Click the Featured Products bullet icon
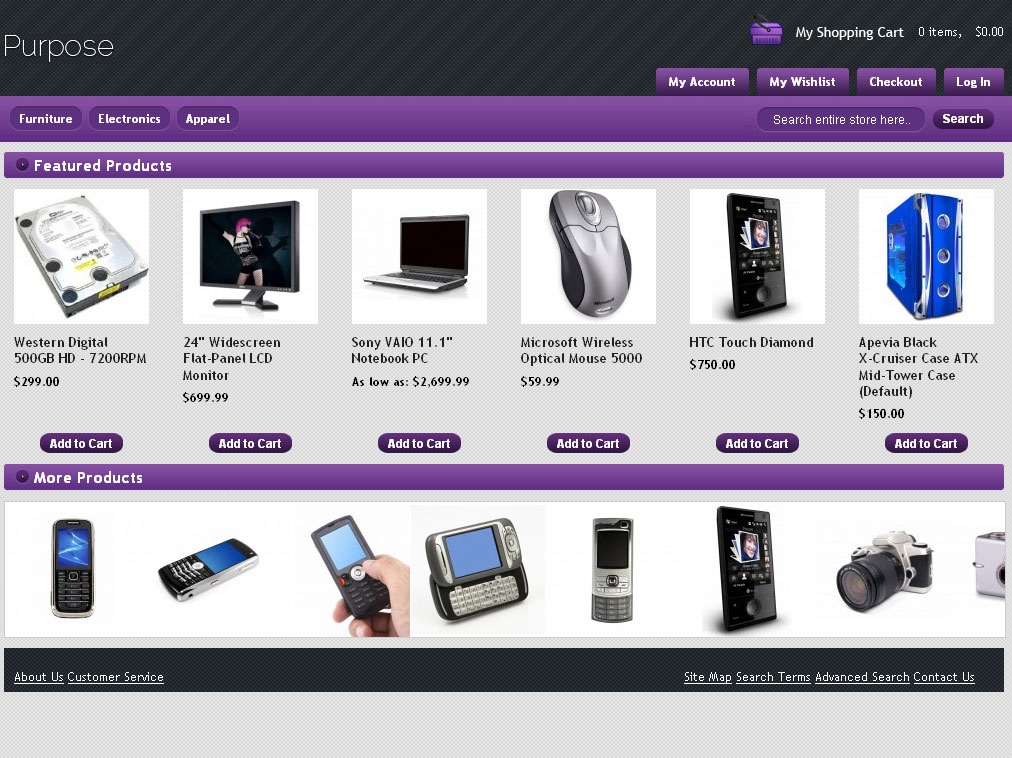The height and width of the screenshot is (758, 1012). pyautogui.click(x=22, y=165)
